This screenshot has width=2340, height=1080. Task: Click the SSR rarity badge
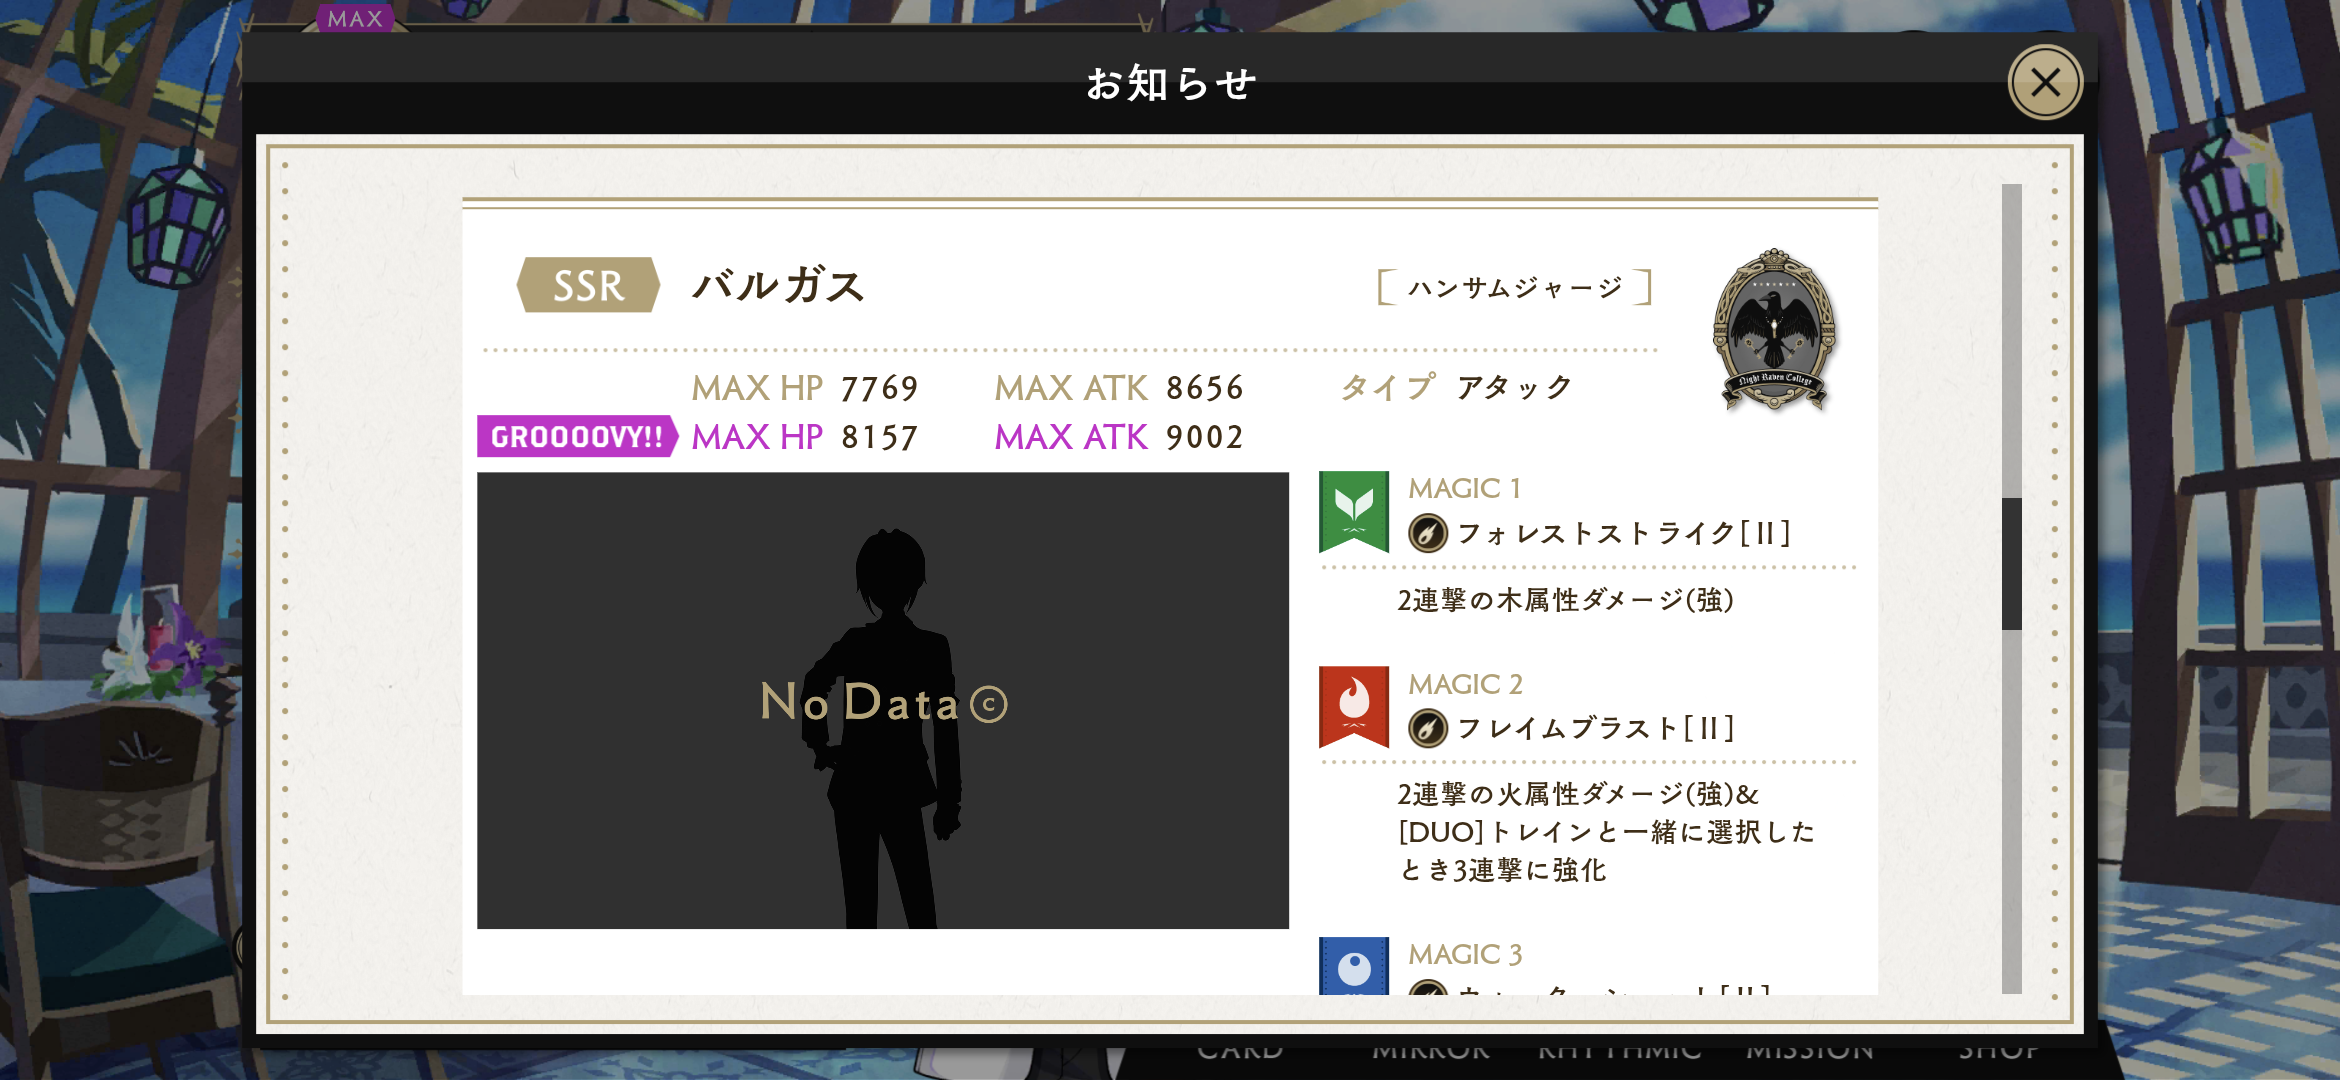588,285
